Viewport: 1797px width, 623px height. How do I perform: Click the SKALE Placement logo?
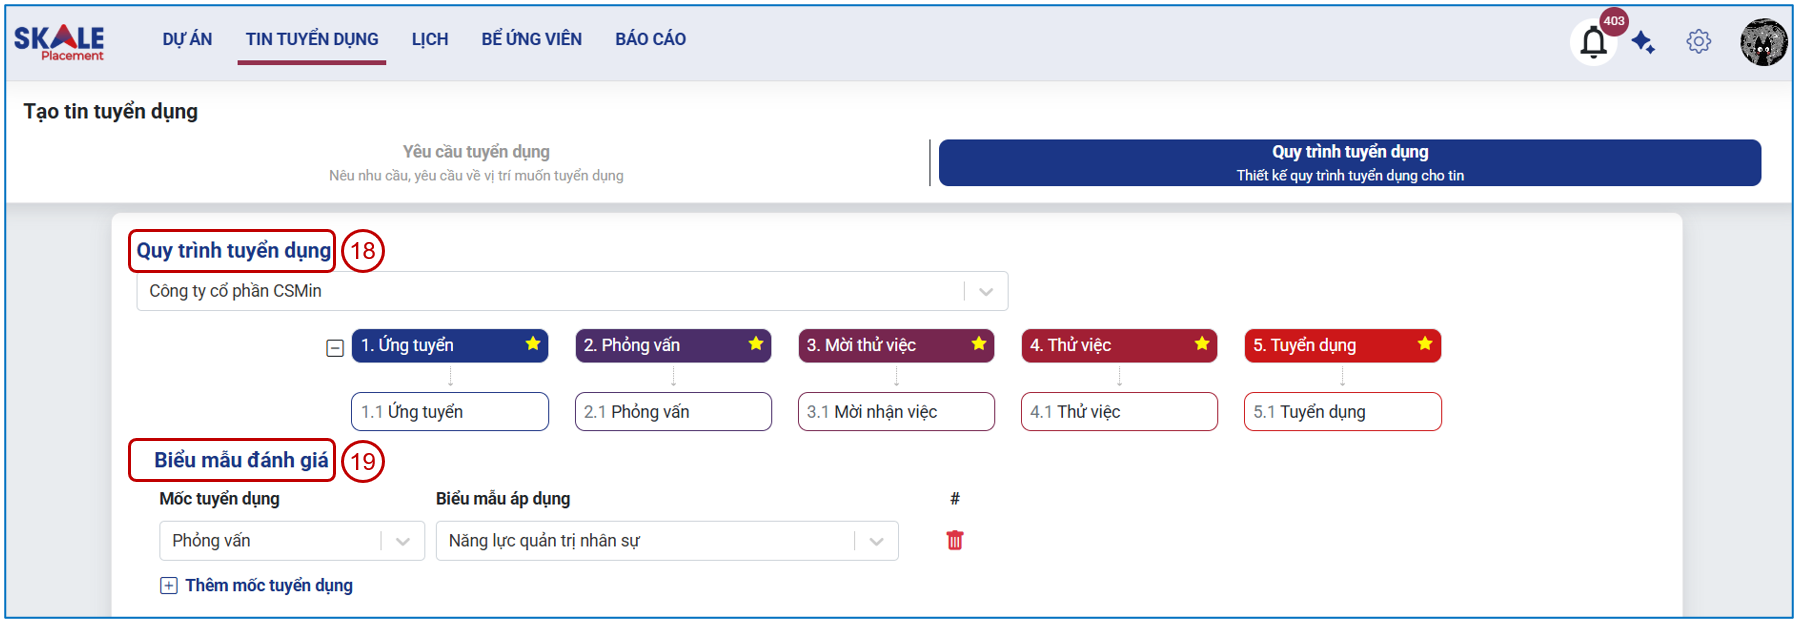pyautogui.click(x=59, y=42)
